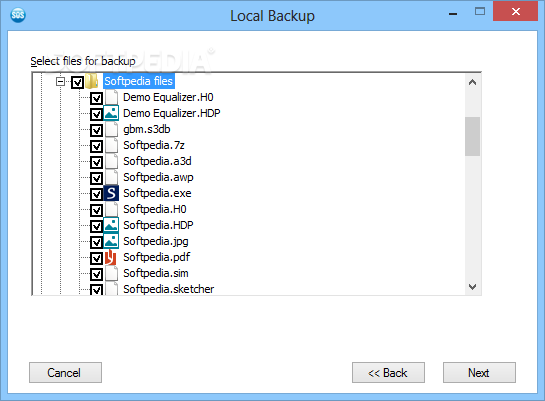Click the file icon of Softpedia.sim
The image size is (545, 401).
[111, 273]
